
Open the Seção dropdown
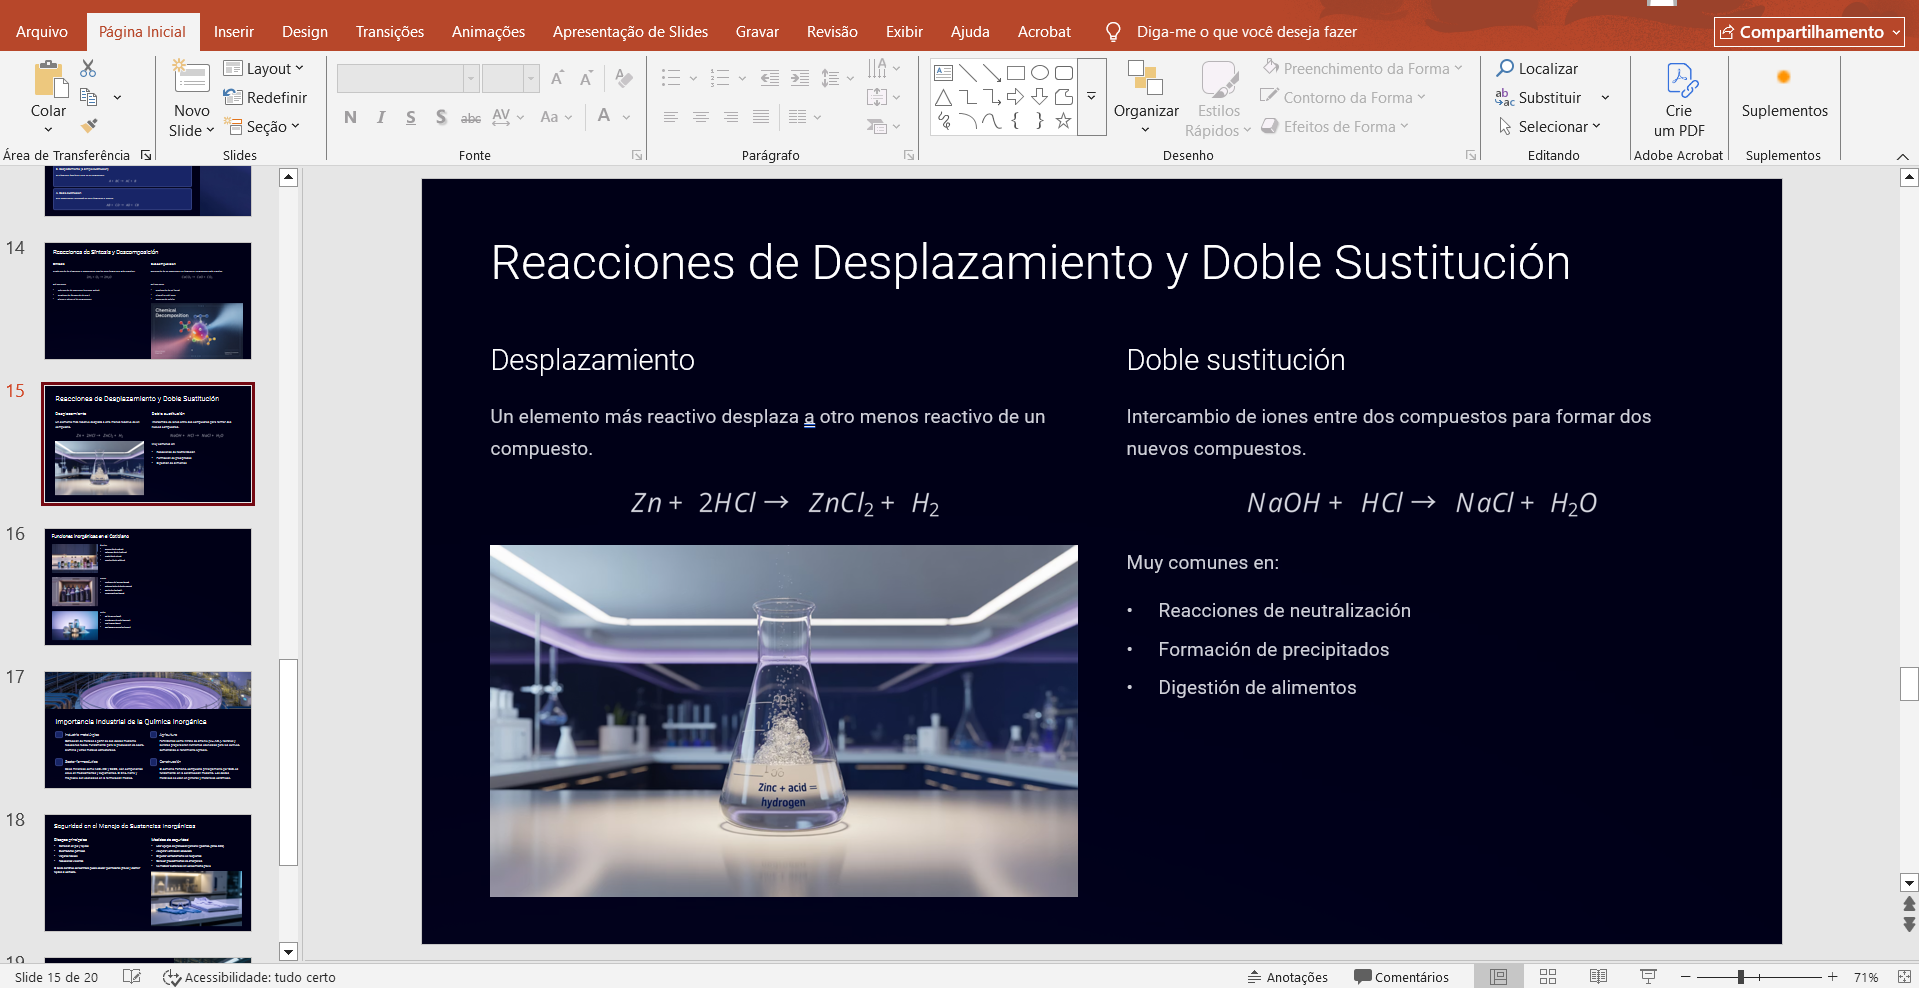pos(262,126)
